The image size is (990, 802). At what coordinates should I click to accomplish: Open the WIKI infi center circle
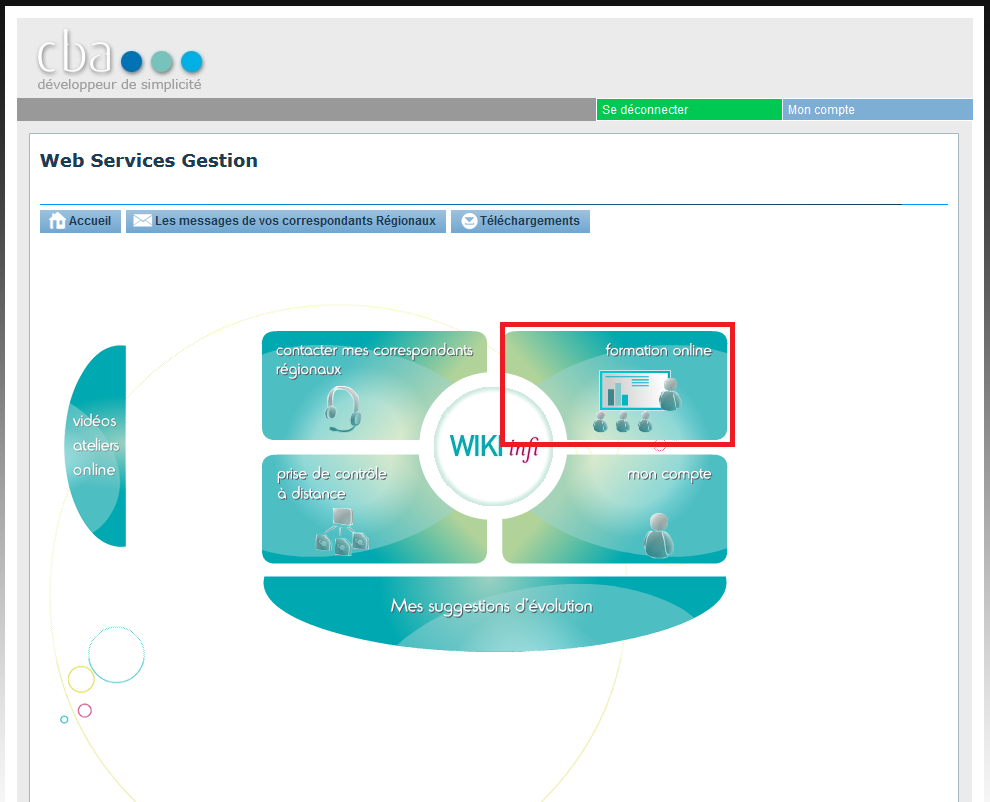click(493, 446)
